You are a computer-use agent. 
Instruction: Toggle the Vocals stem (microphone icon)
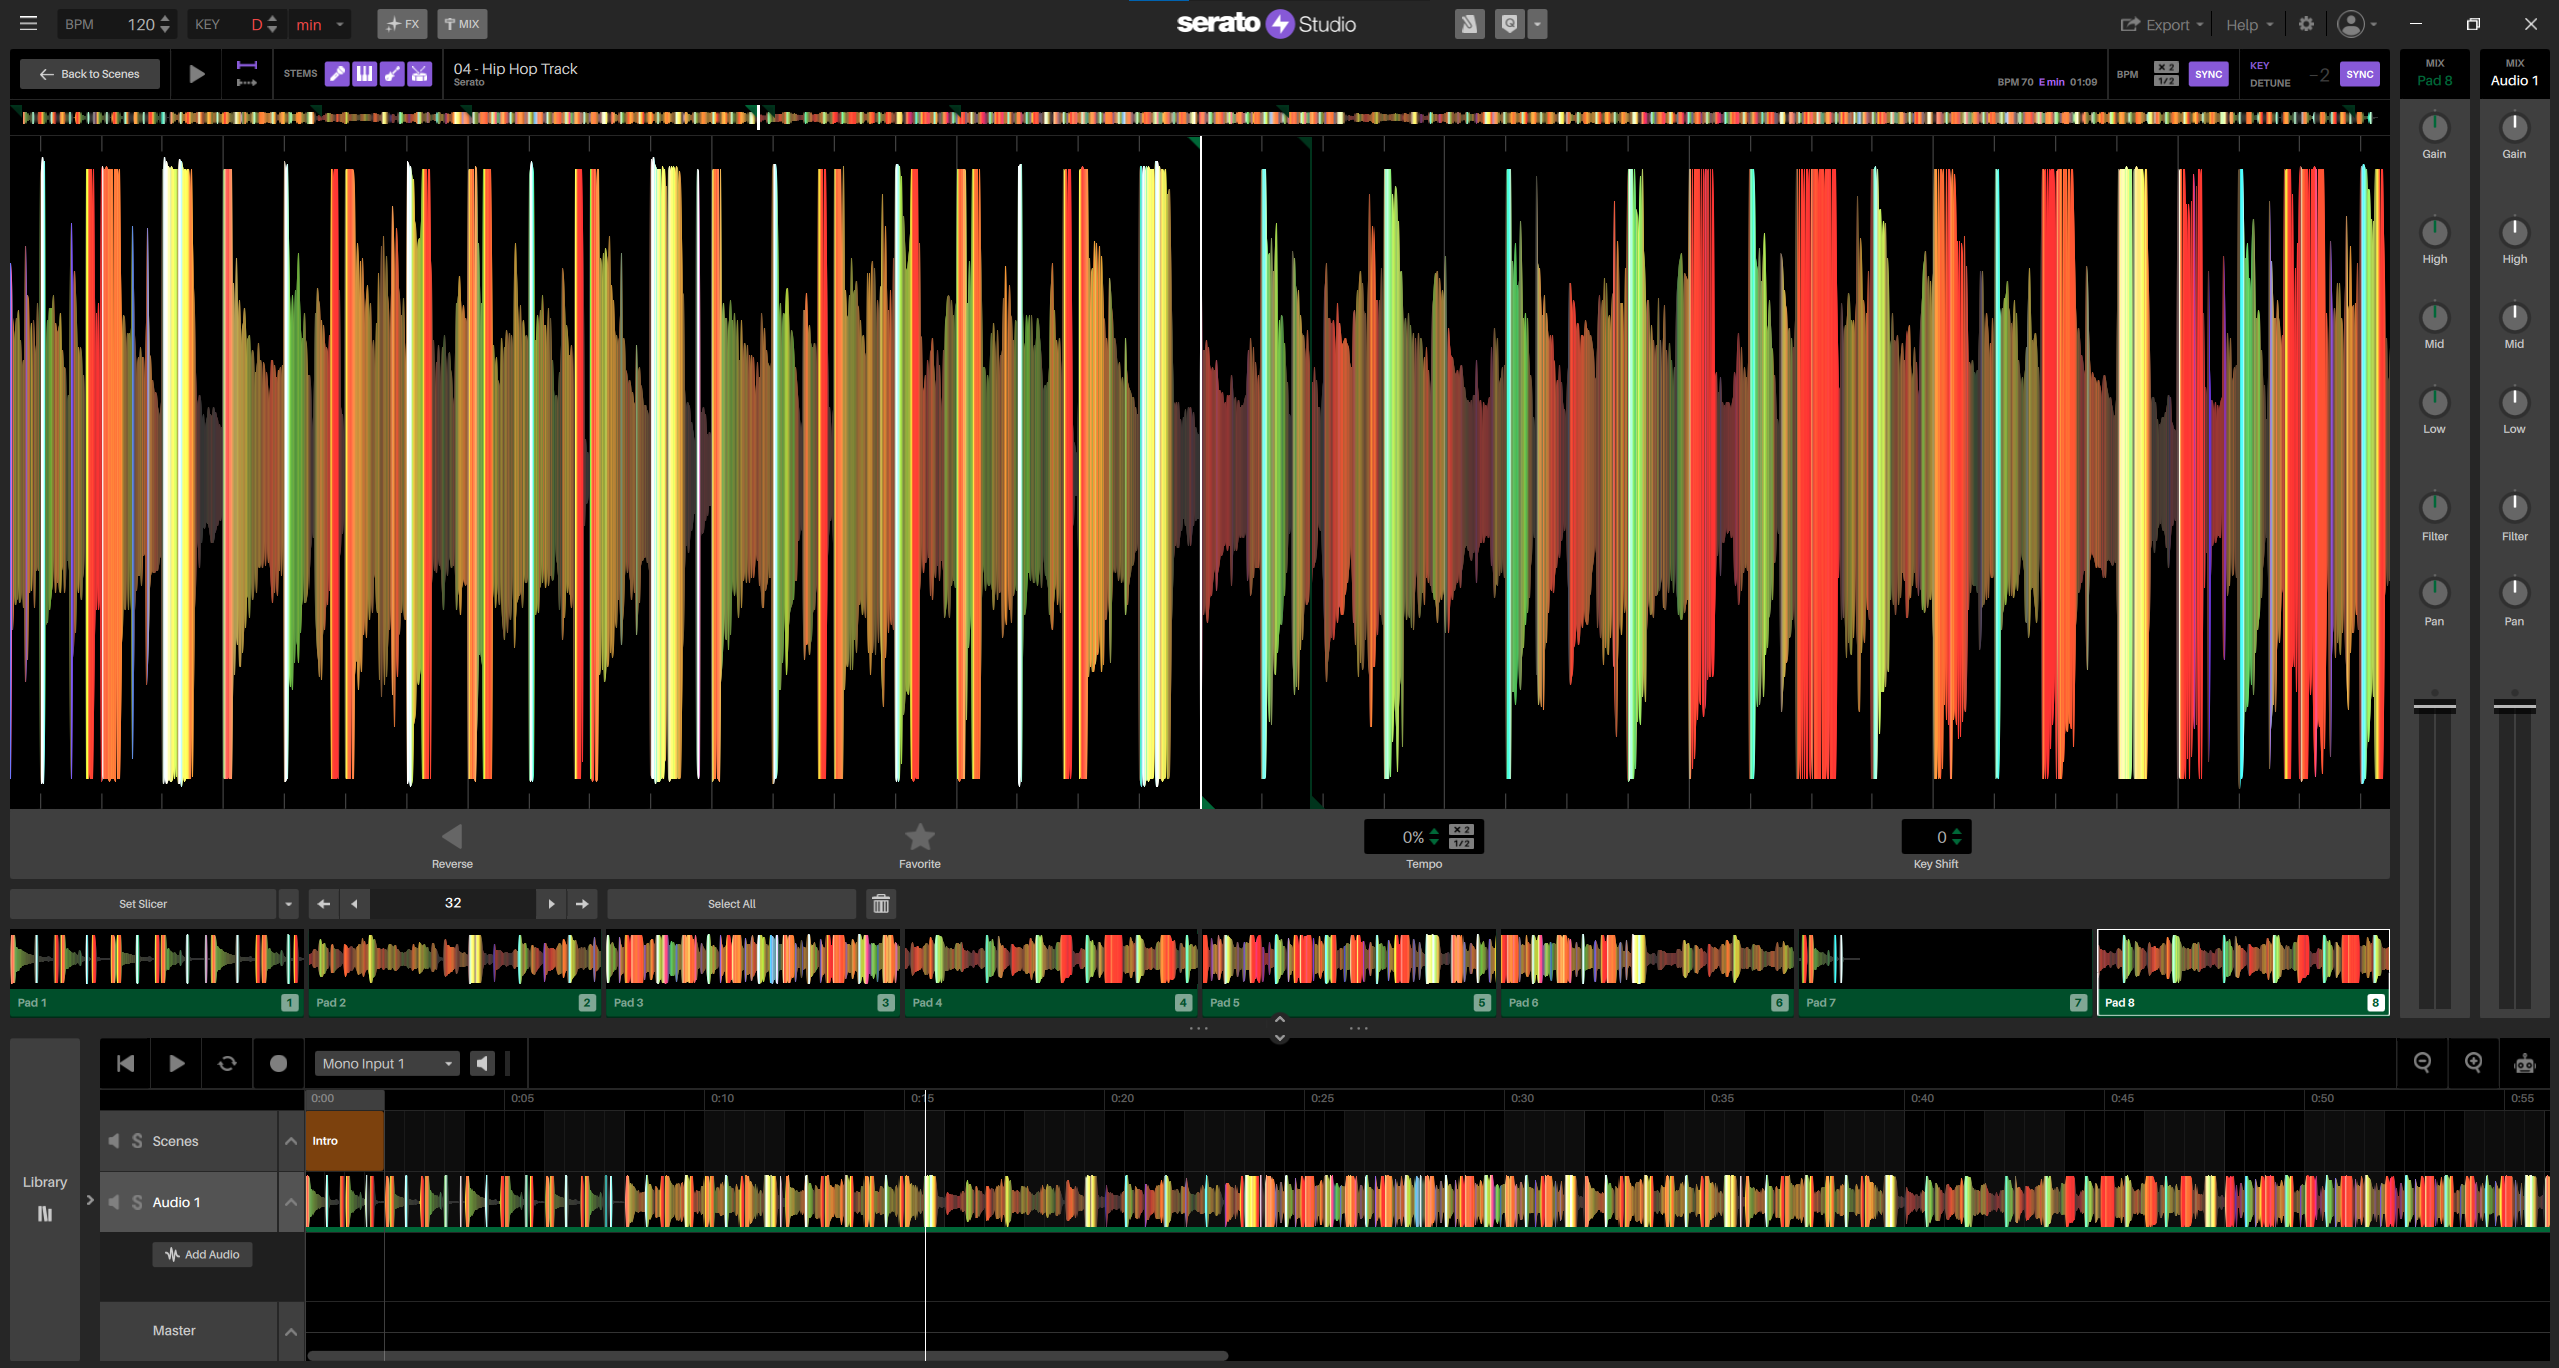(x=337, y=73)
